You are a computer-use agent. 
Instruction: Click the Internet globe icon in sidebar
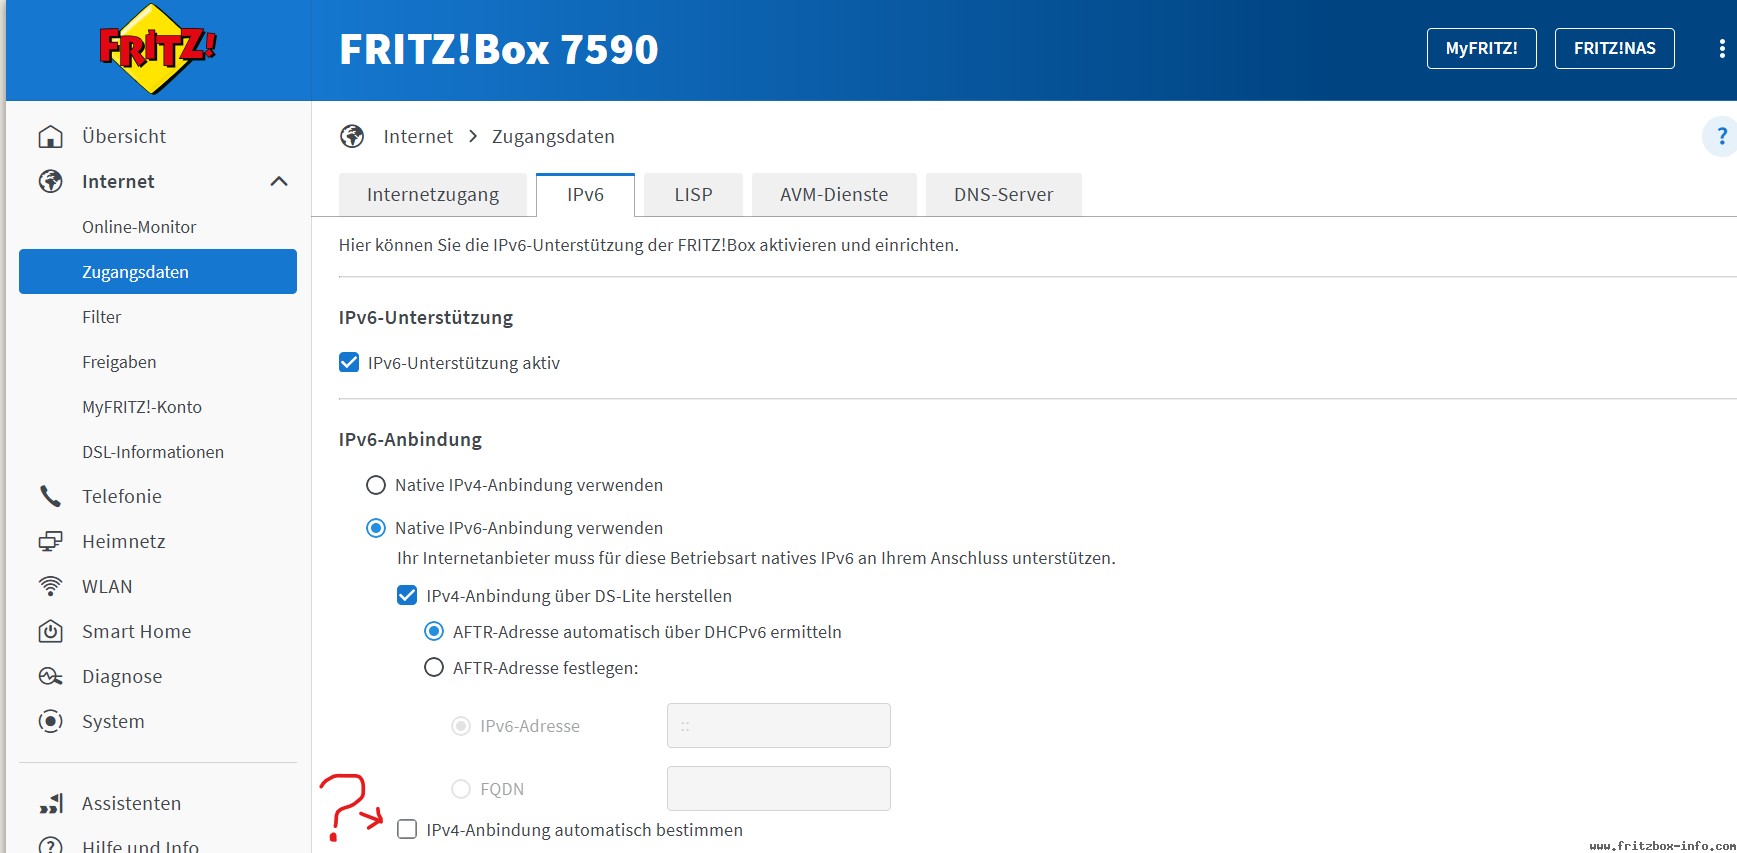click(50, 181)
